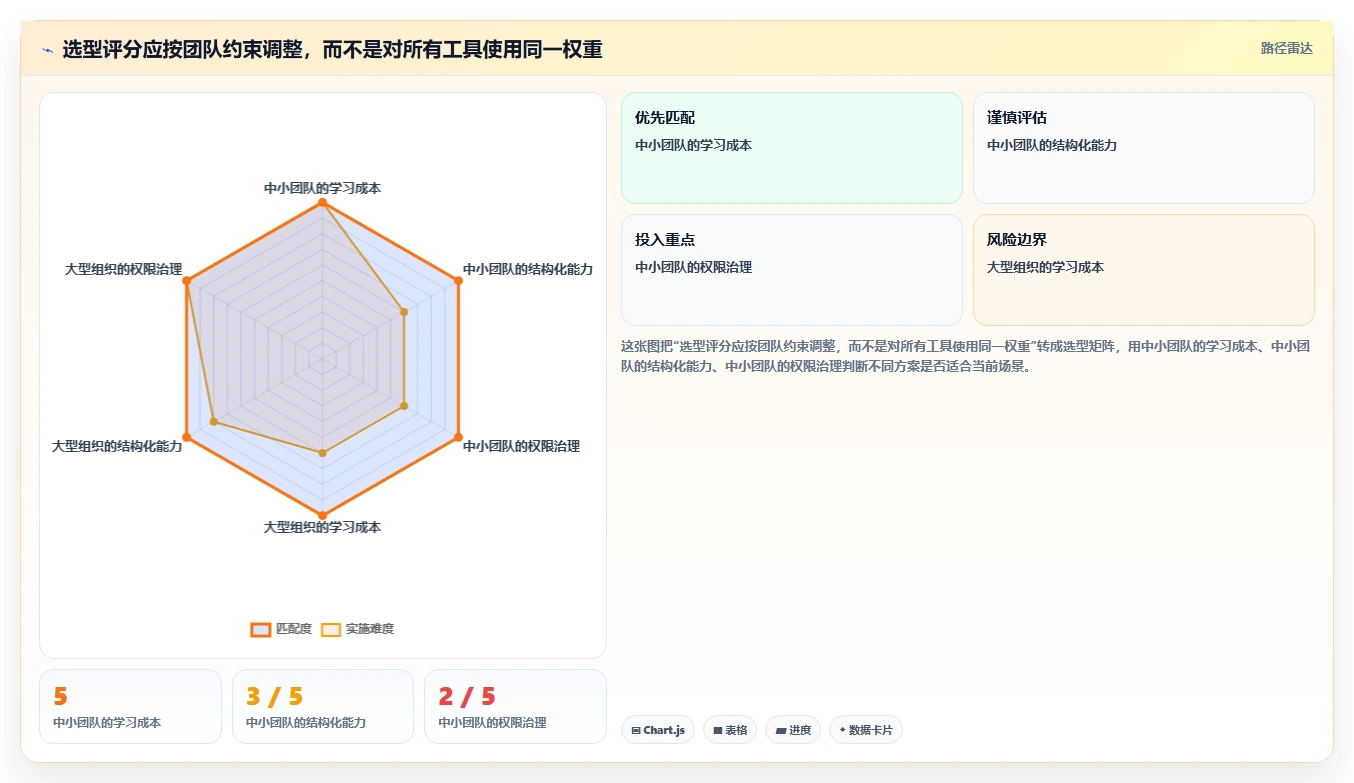Select the 投入重点 card
Viewport: 1354px width, 783px height.
(x=791, y=270)
